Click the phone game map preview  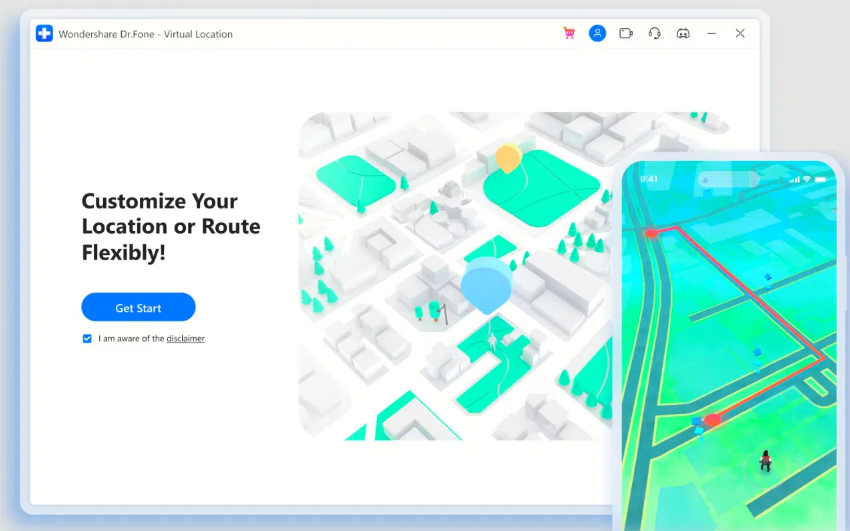(729, 347)
